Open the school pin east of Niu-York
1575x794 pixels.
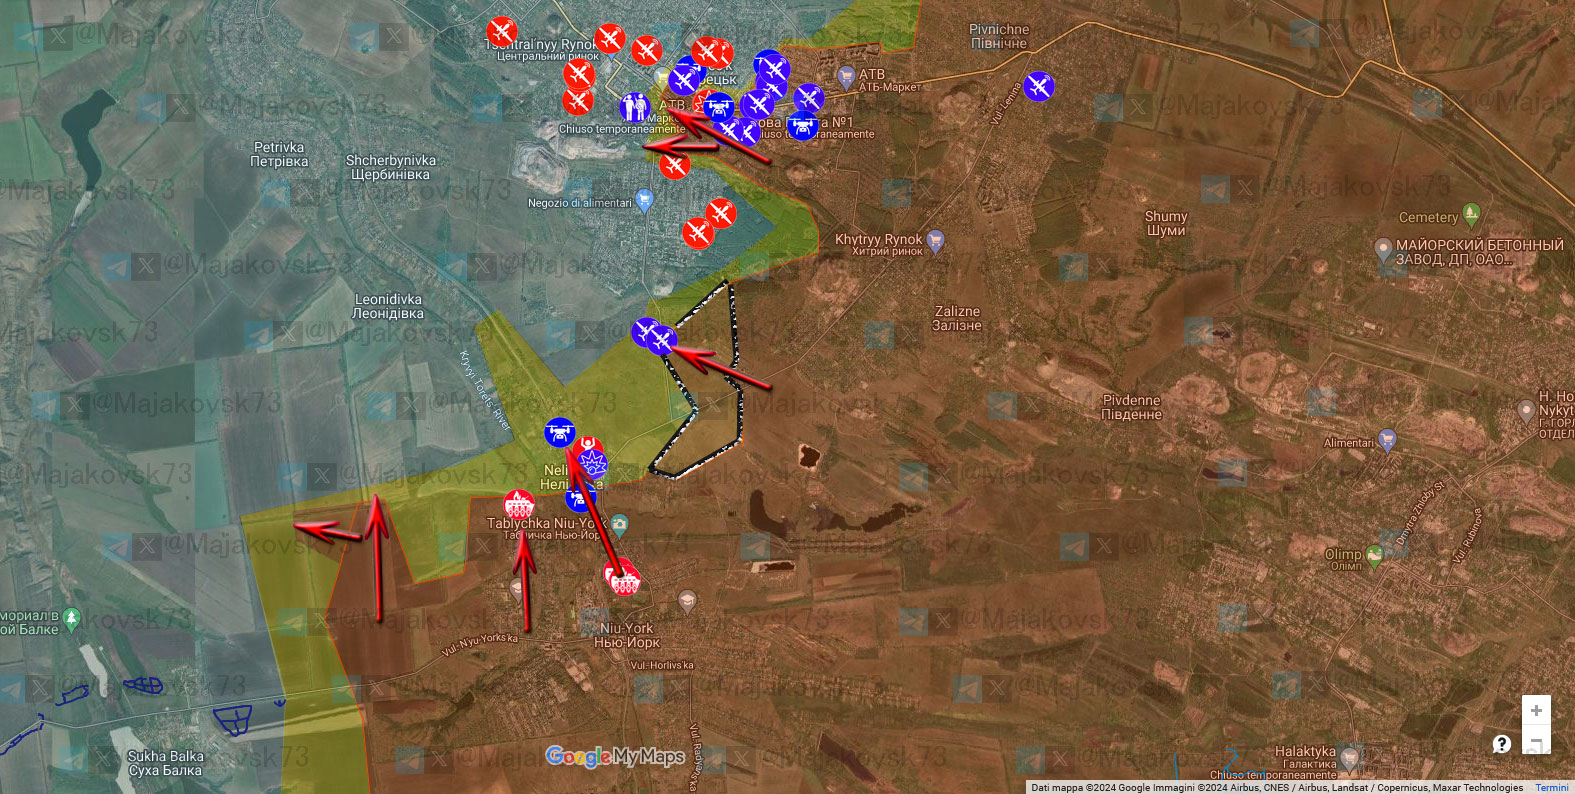pyautogui.click(x=686, y=601)
